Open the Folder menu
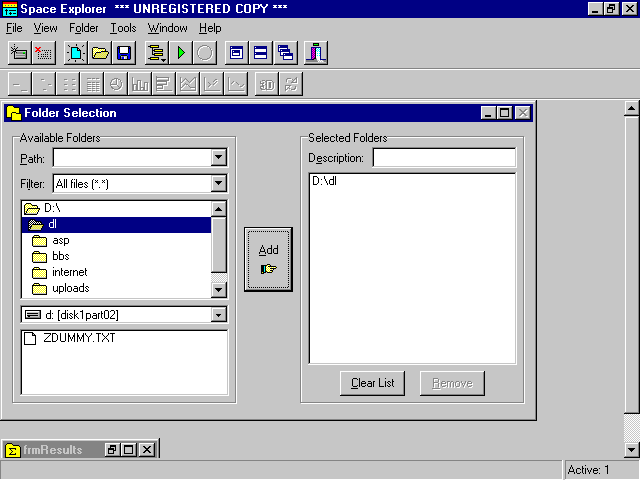Image resolution: width=640 pixels, height=480 pixels. coord(84,28)
